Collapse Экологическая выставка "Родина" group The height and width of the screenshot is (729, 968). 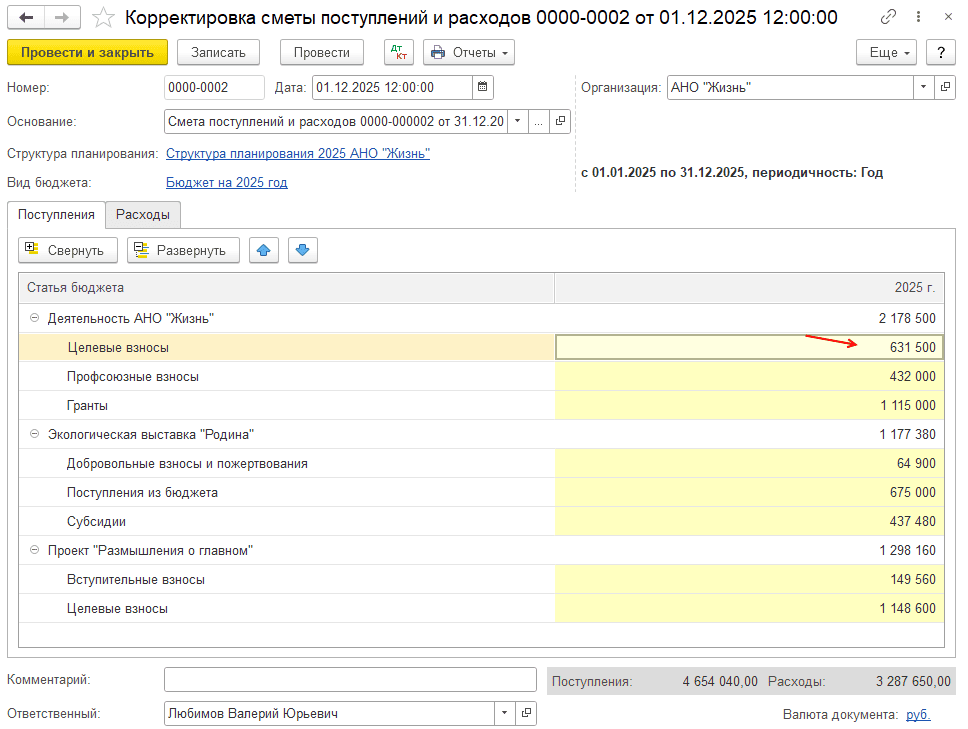click(x=34, y=435)
